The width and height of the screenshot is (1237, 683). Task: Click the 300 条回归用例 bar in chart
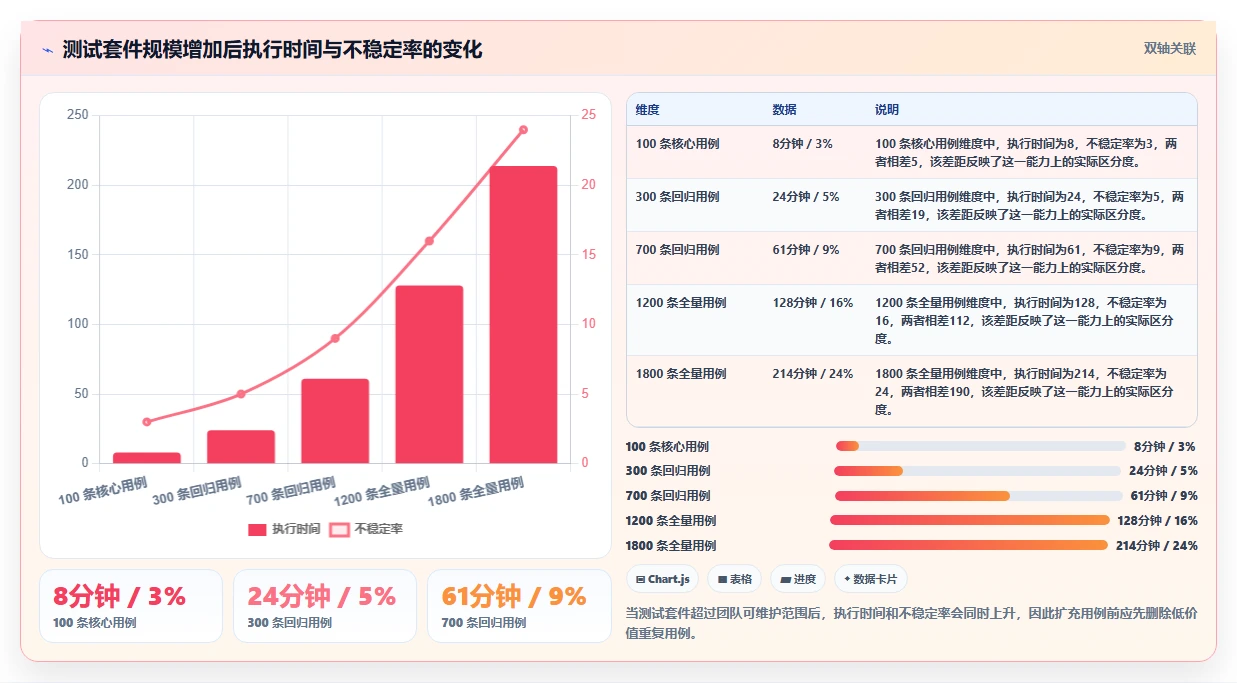pyautogui.click(x=241, y=446)
